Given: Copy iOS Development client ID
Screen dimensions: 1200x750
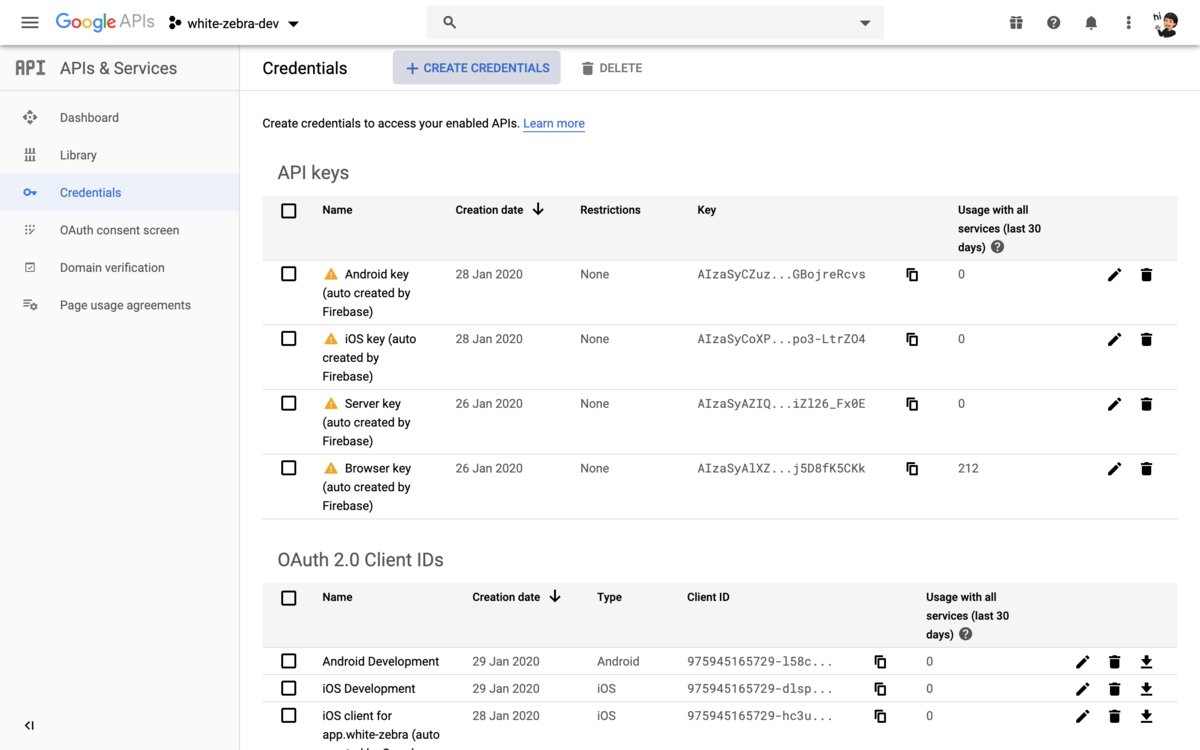Looking at the screenshot, I should (x=880, y=688).
